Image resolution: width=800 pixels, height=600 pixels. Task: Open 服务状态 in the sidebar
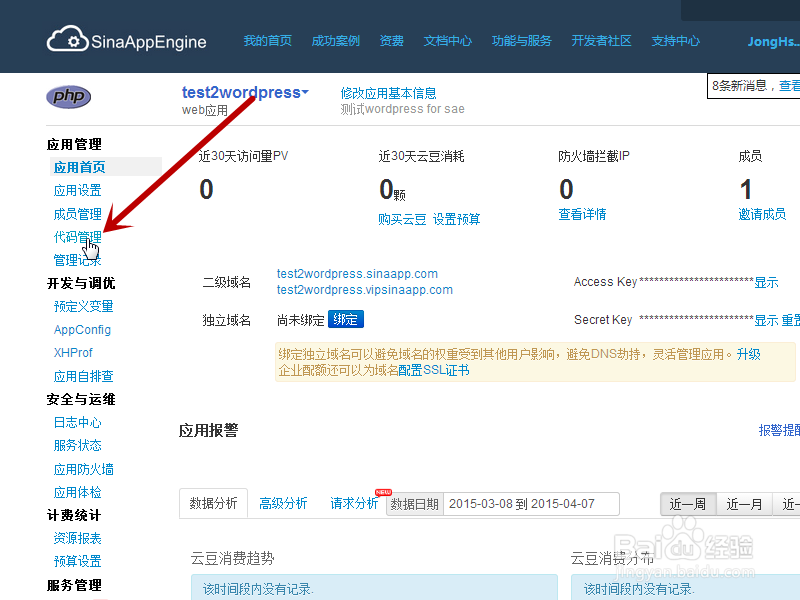(x=78, y=445)
